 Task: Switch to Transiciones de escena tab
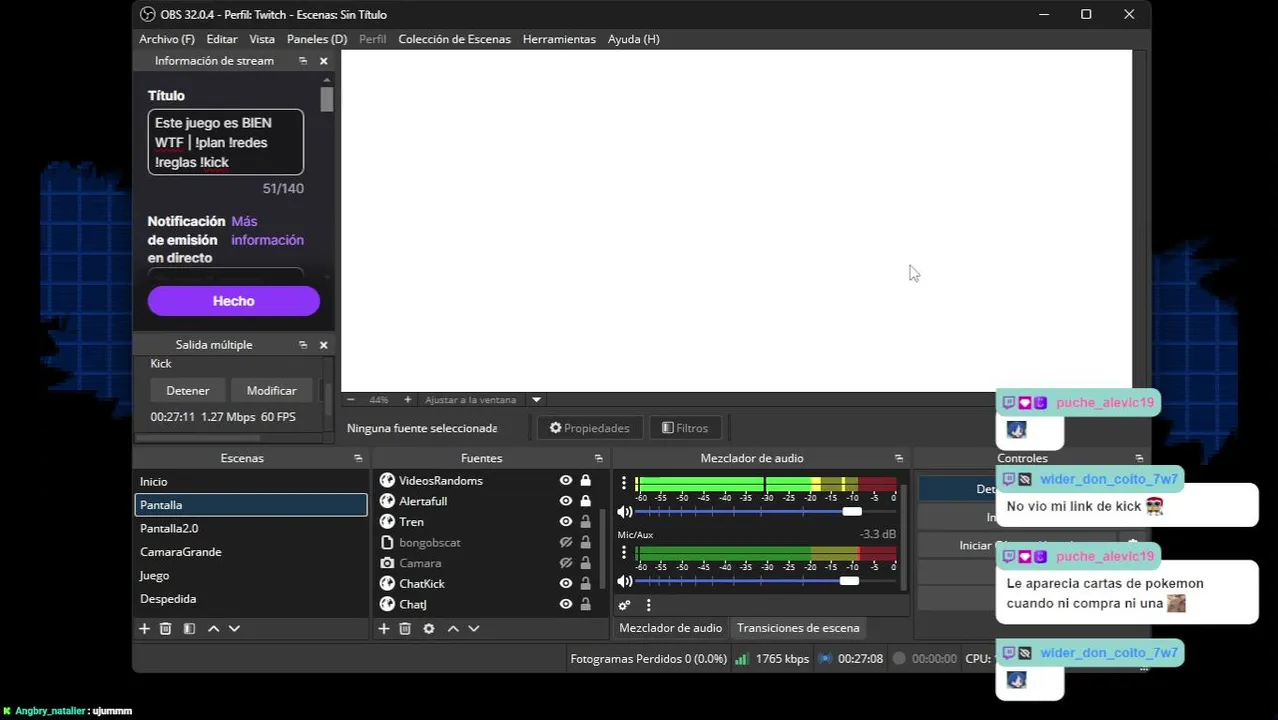tap(798, 628)
